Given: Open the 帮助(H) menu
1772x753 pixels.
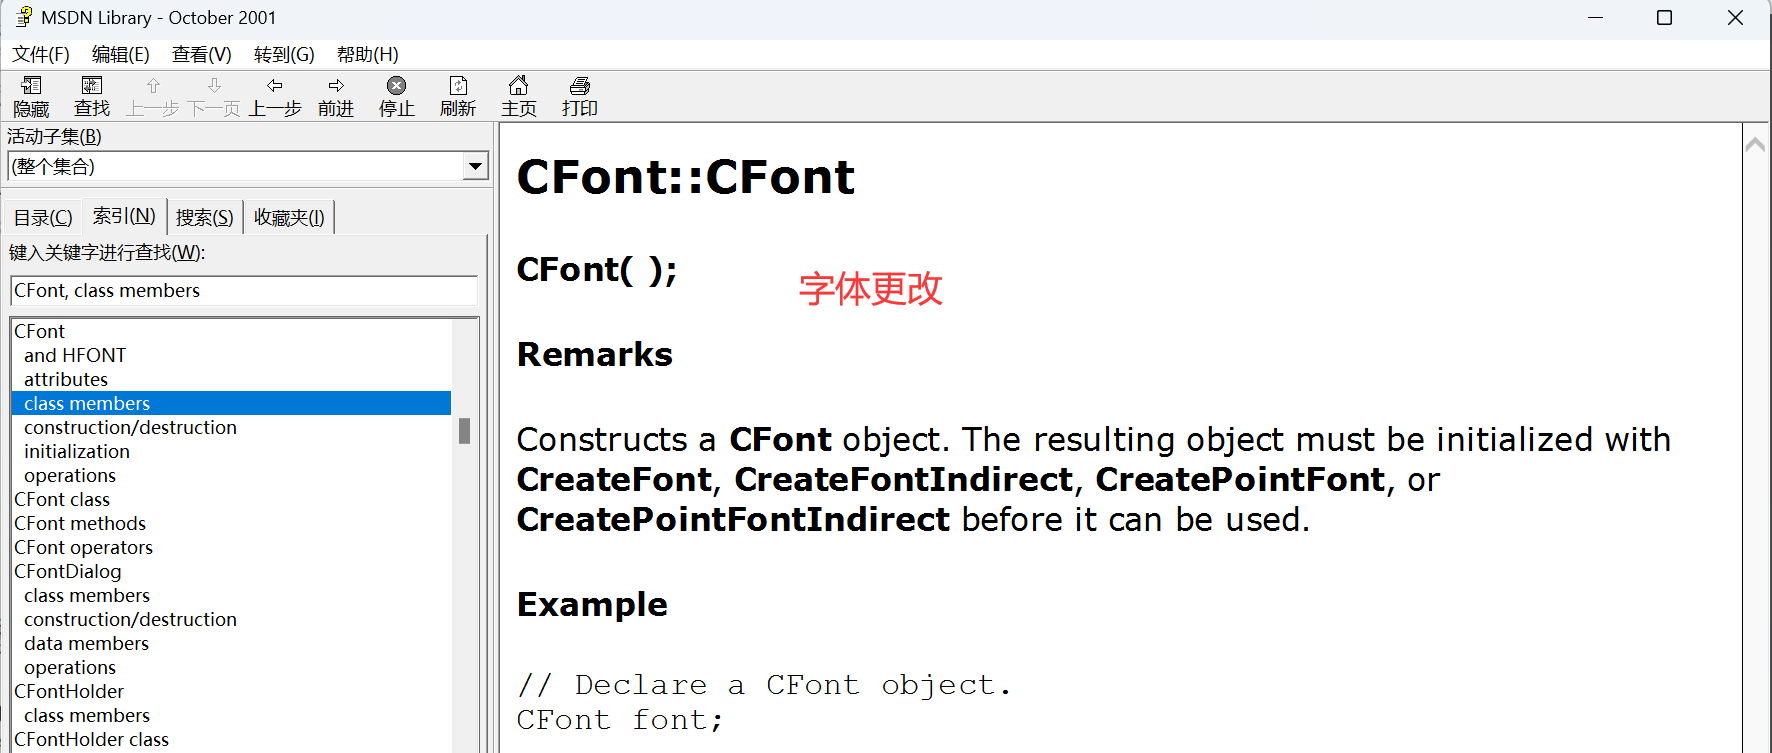Looking at the screenshot, I should pyautogui.click(x=368, y=54).
